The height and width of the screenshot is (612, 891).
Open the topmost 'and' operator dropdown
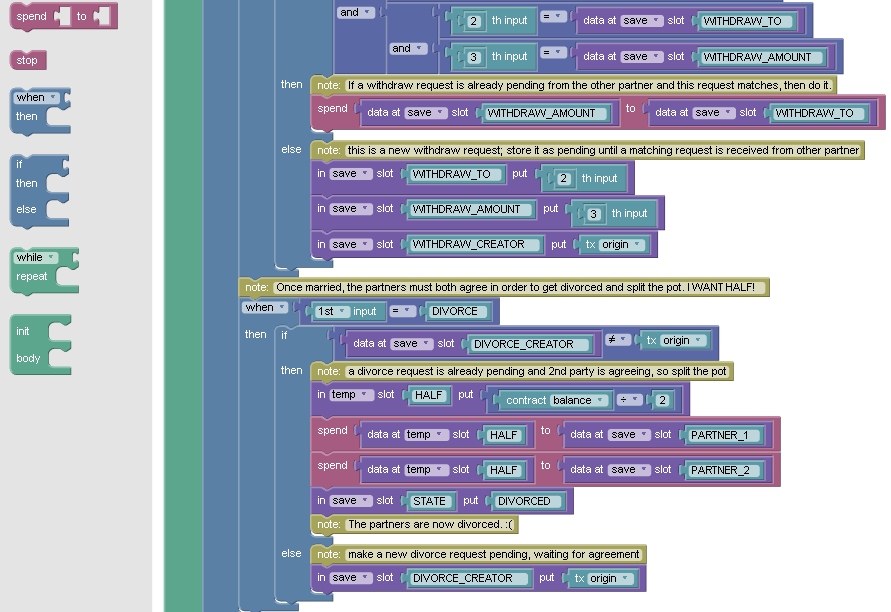[355, 13]
